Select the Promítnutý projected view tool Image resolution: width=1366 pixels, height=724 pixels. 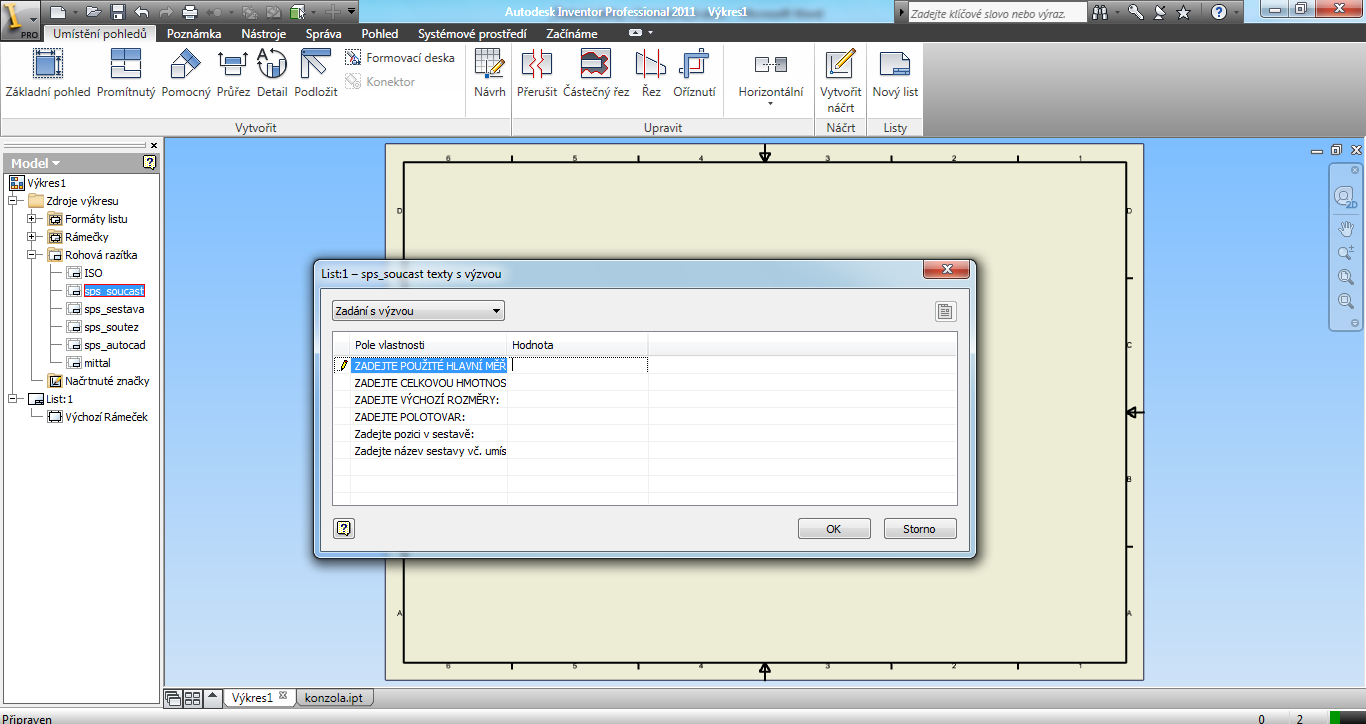pos(126,73)
